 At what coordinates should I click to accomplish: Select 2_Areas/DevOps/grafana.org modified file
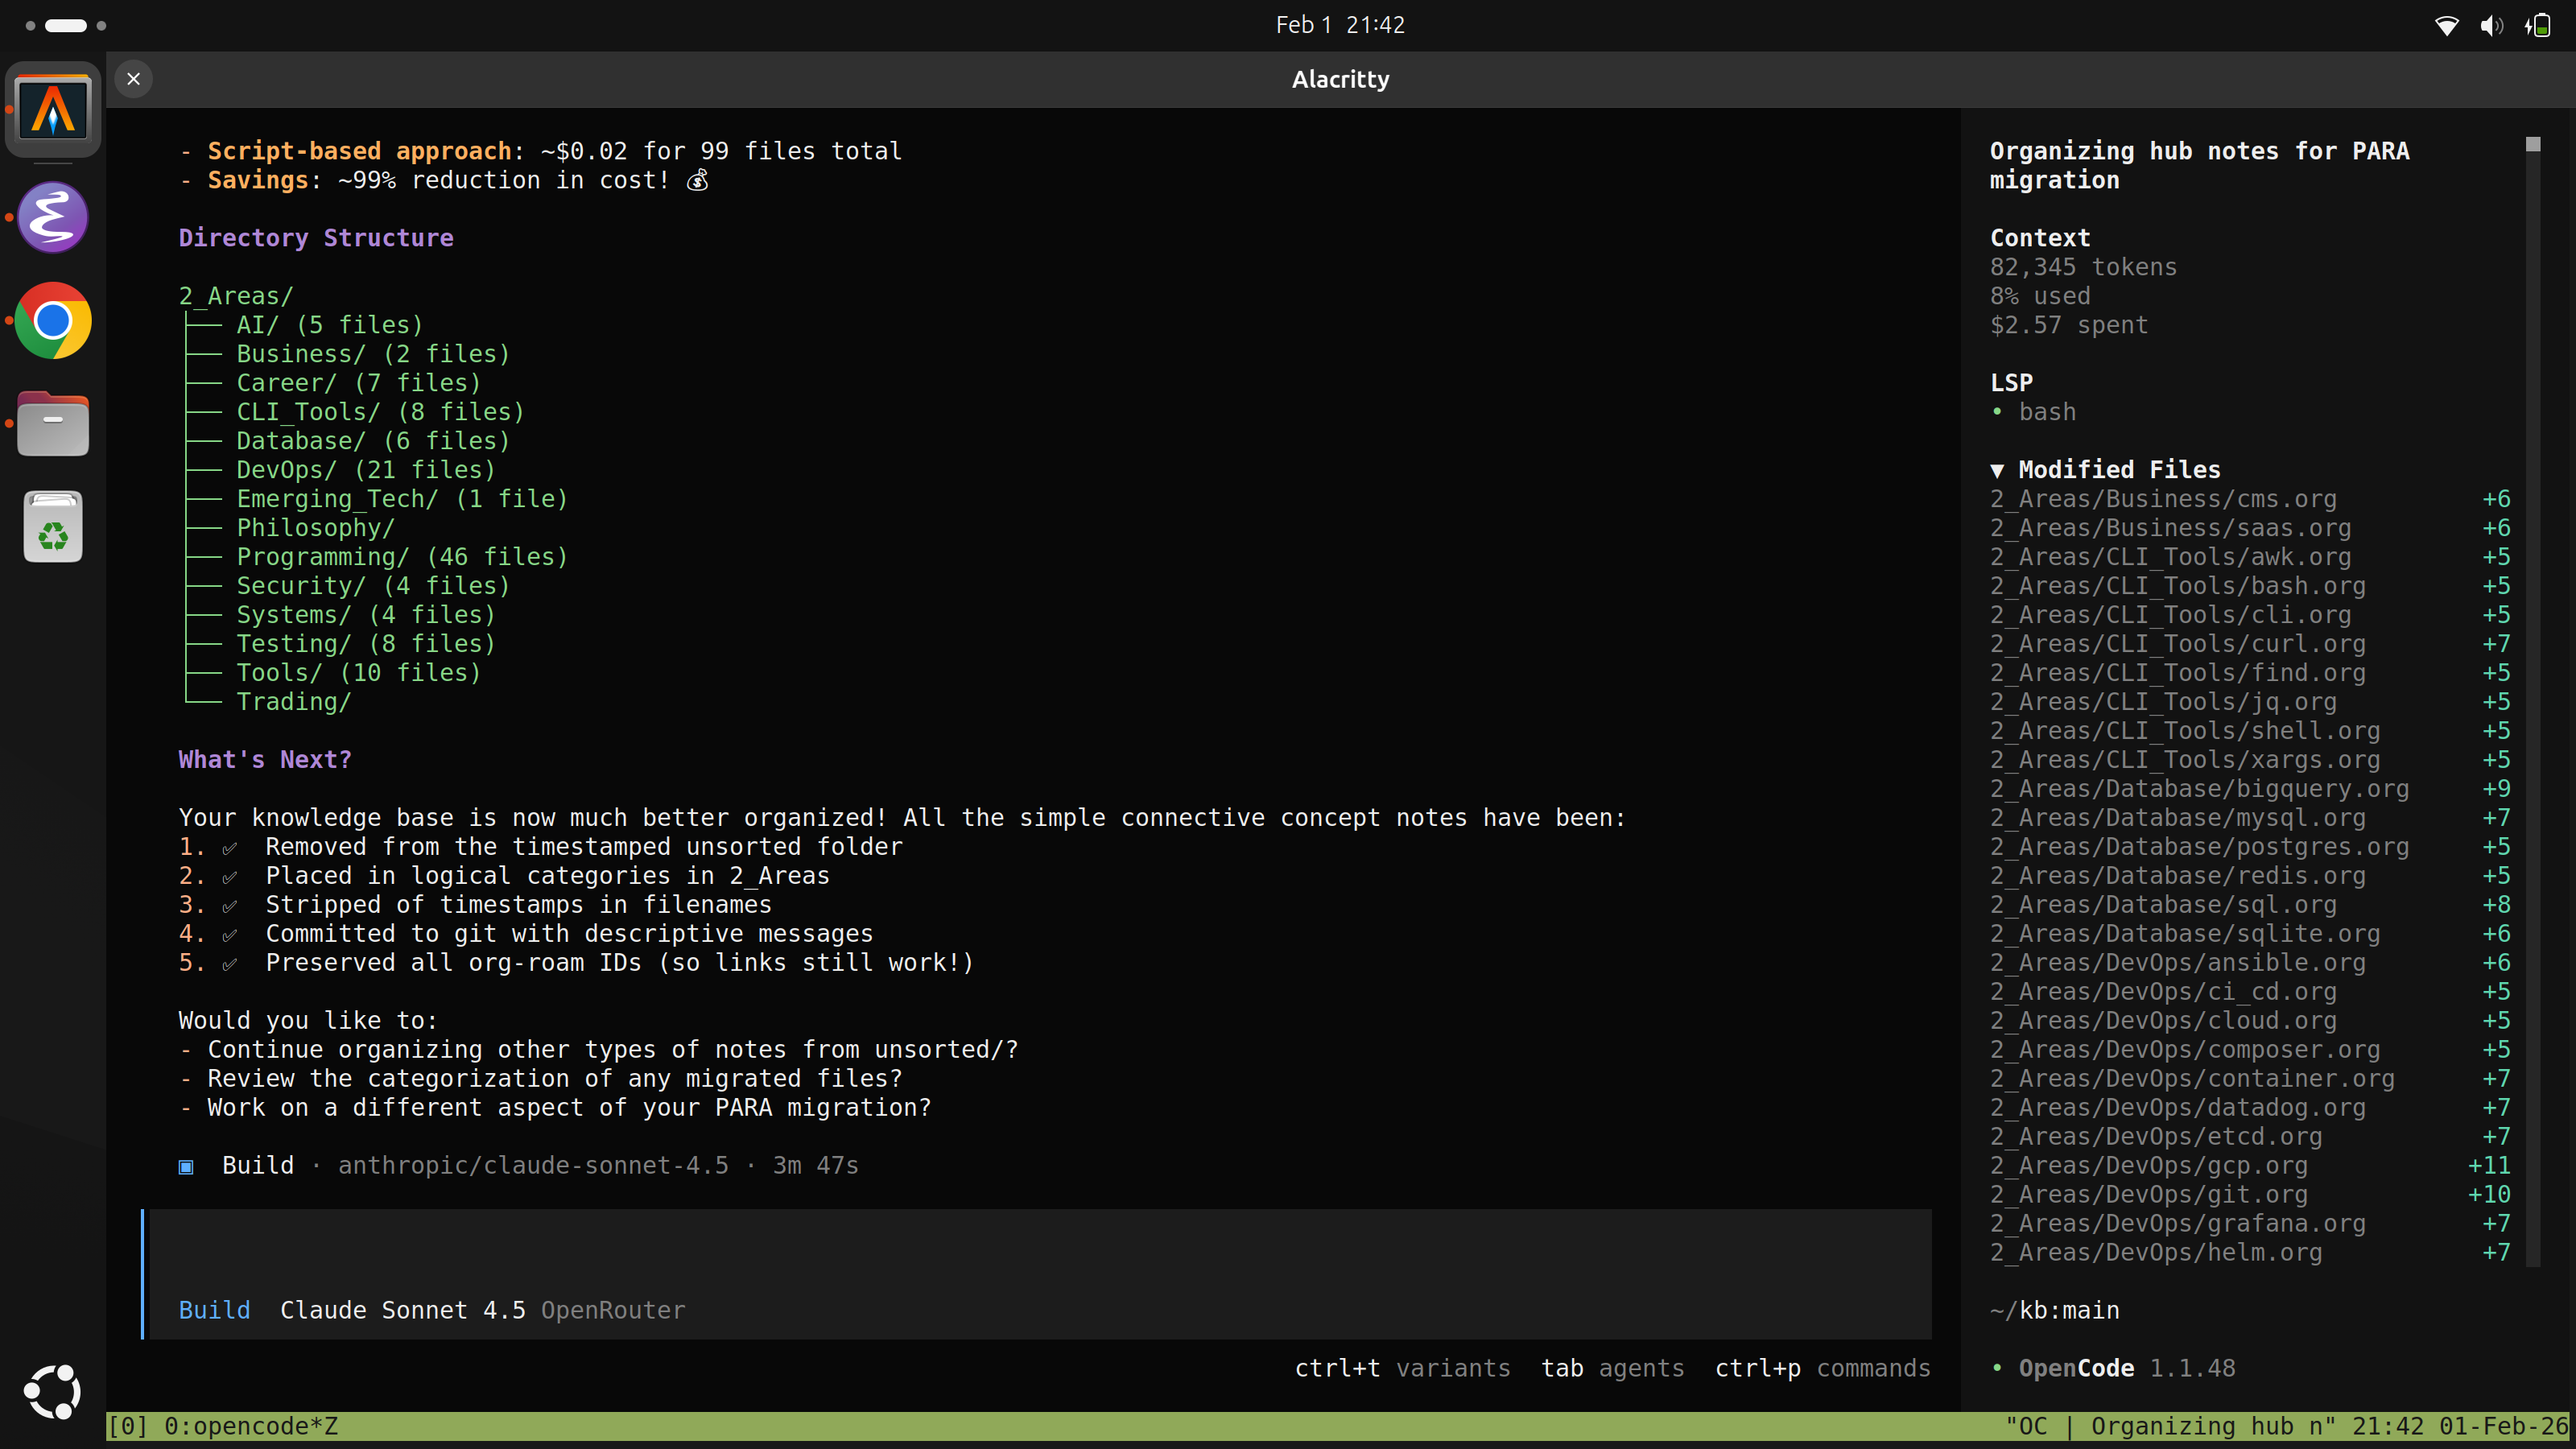[2250, 1224]
